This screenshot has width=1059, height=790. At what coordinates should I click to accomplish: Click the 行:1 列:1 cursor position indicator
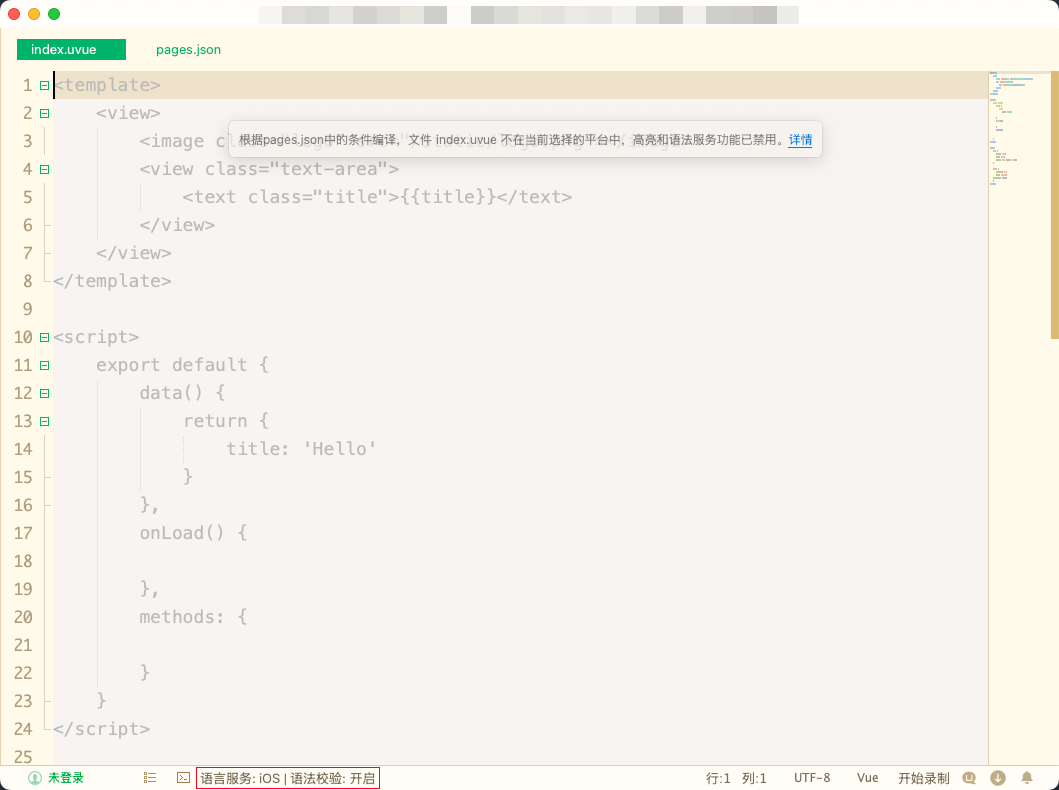[736, 779]
